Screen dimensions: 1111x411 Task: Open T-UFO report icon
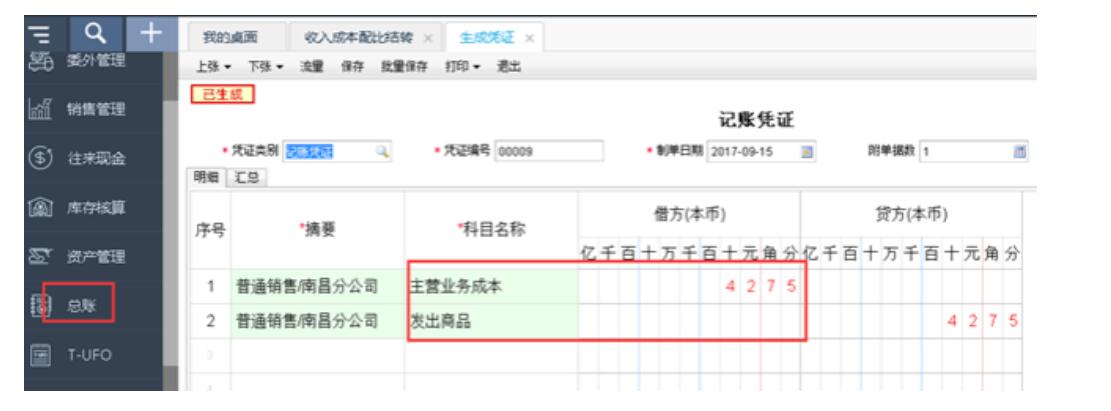point(39,356)
